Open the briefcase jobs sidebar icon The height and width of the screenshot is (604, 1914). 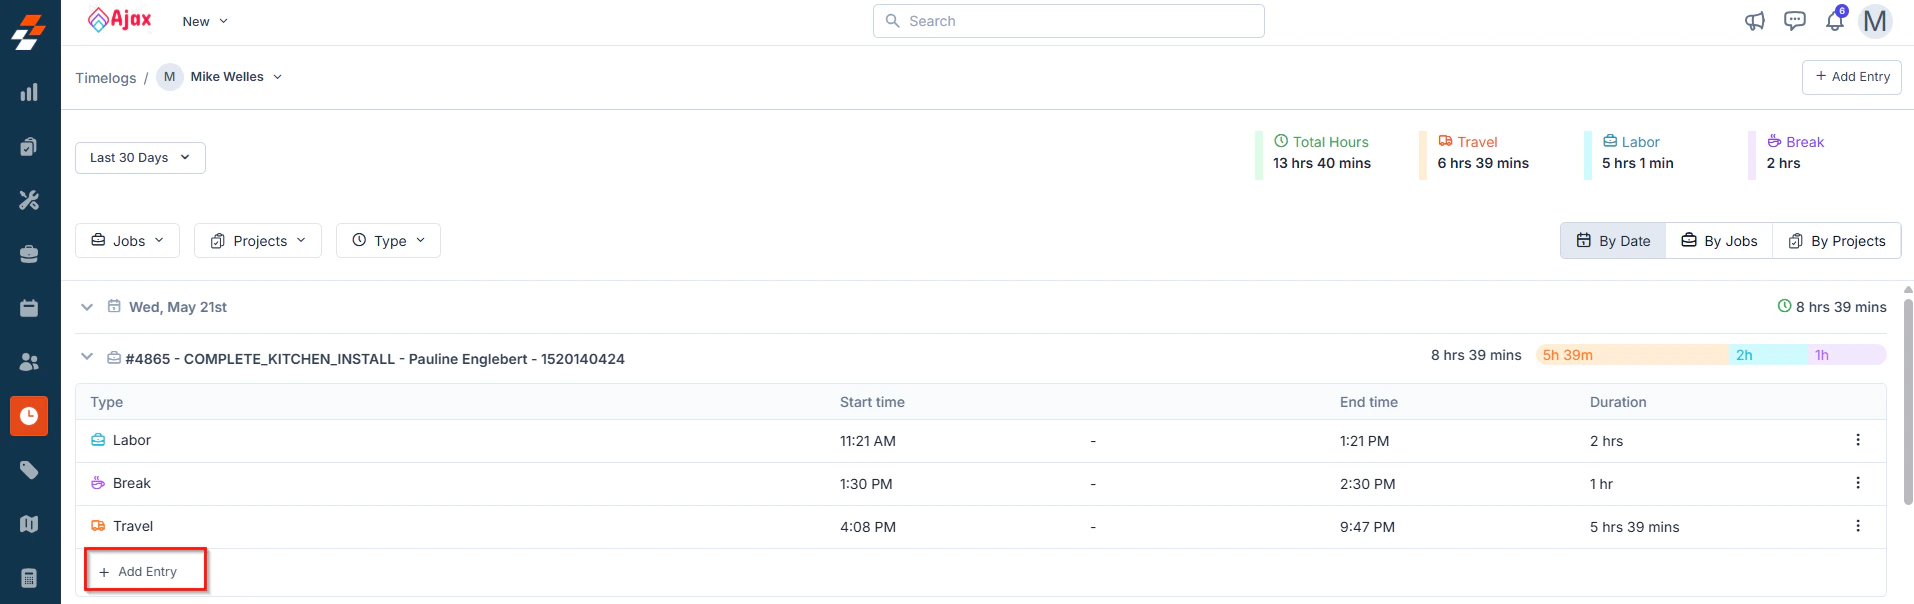(x=29, y=254)
